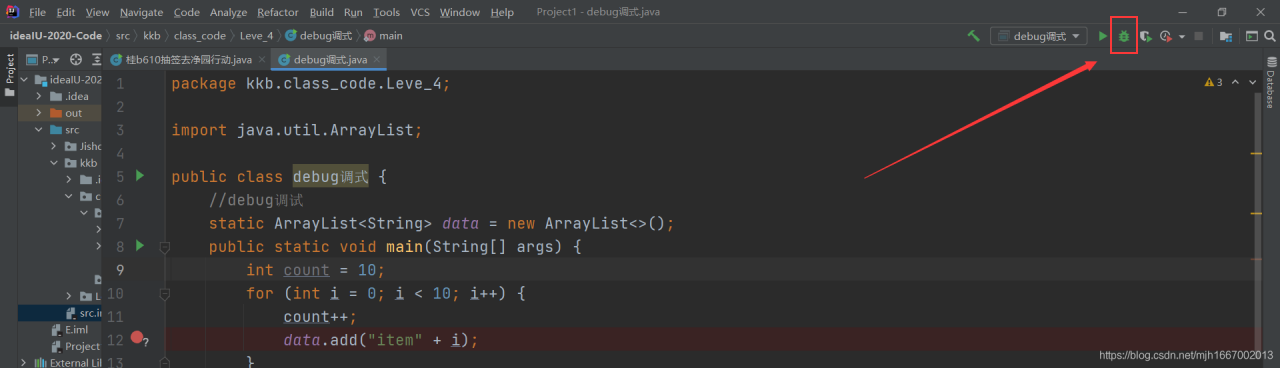
Task: Run with Coverage using the shield icon
Action: pos(1145,36)
